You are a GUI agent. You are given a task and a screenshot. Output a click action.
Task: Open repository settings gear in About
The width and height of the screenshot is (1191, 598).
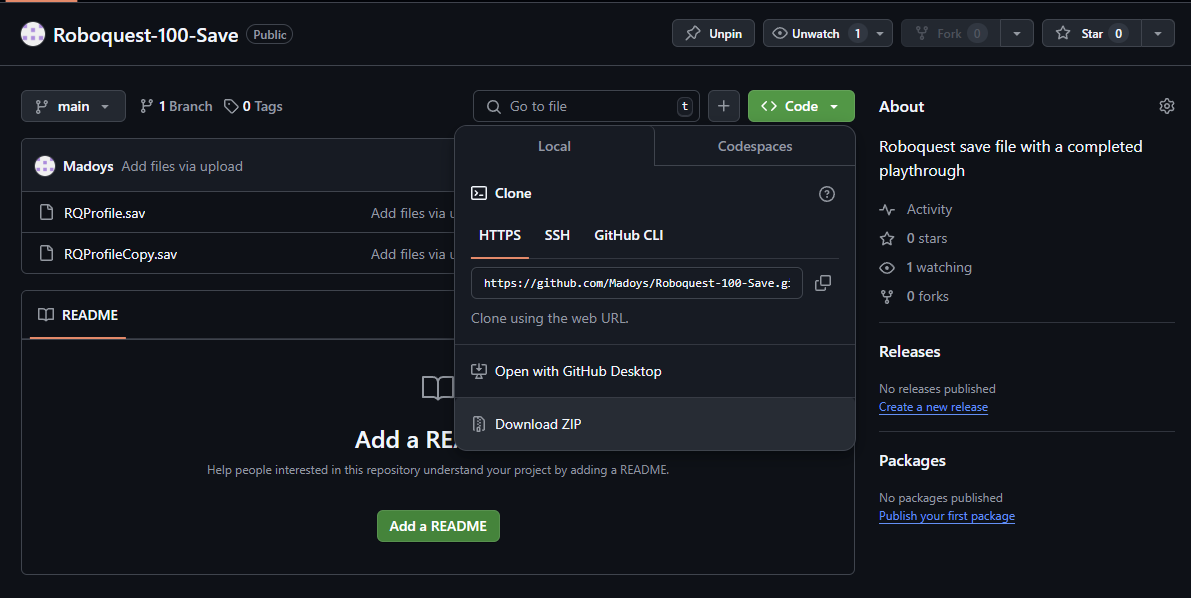pos(1166,106)
